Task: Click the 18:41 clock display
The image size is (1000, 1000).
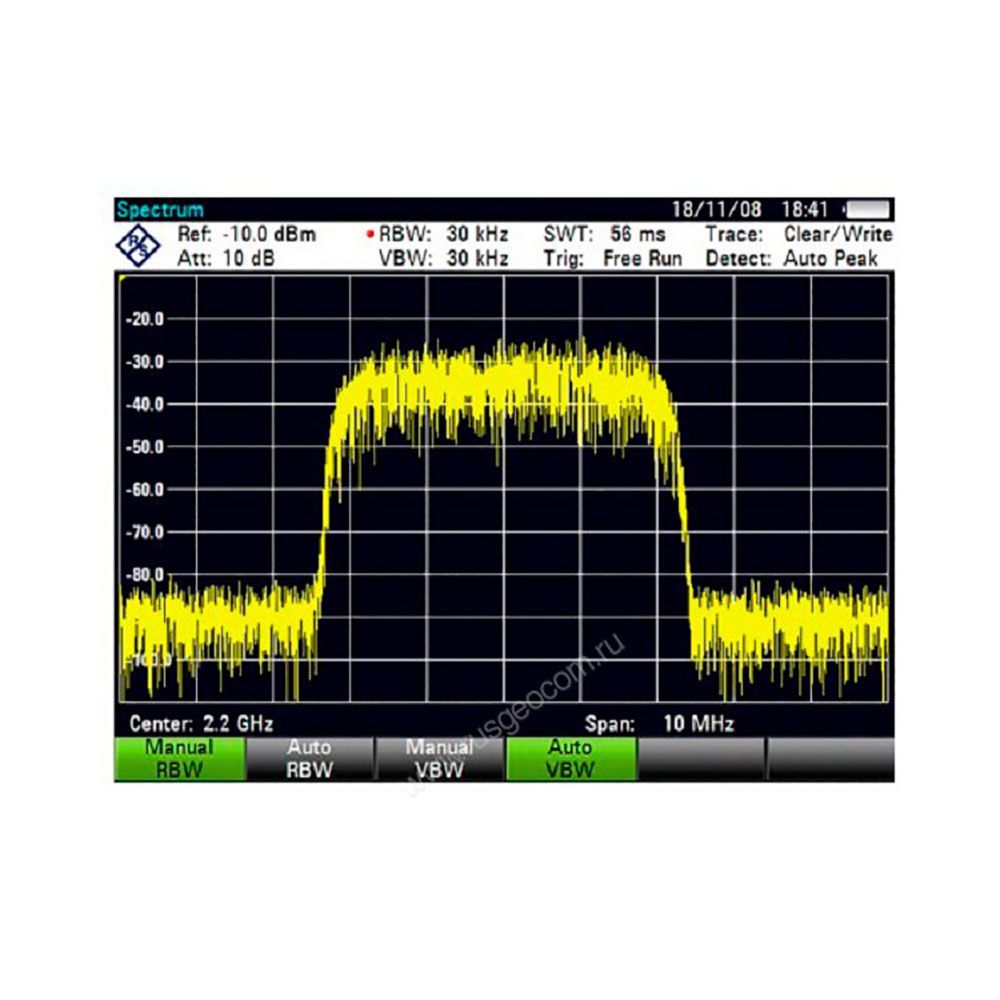Action: pyautogui.click(x=802, y=210)
